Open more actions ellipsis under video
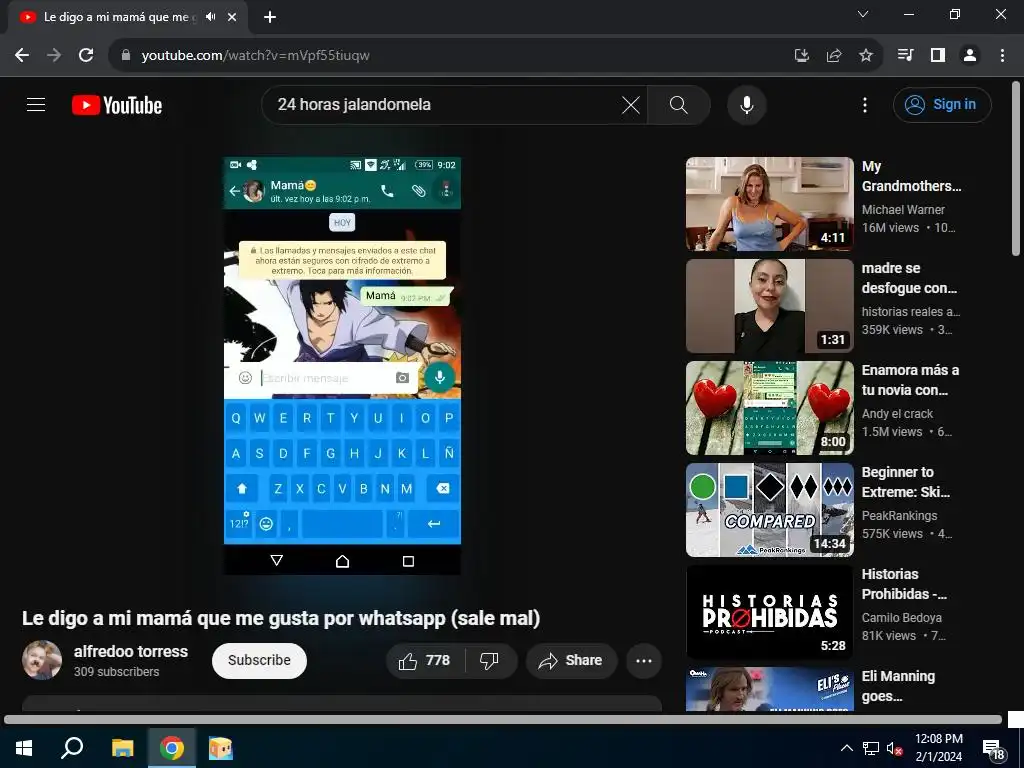1024x768 pixels. coord(644,661)
